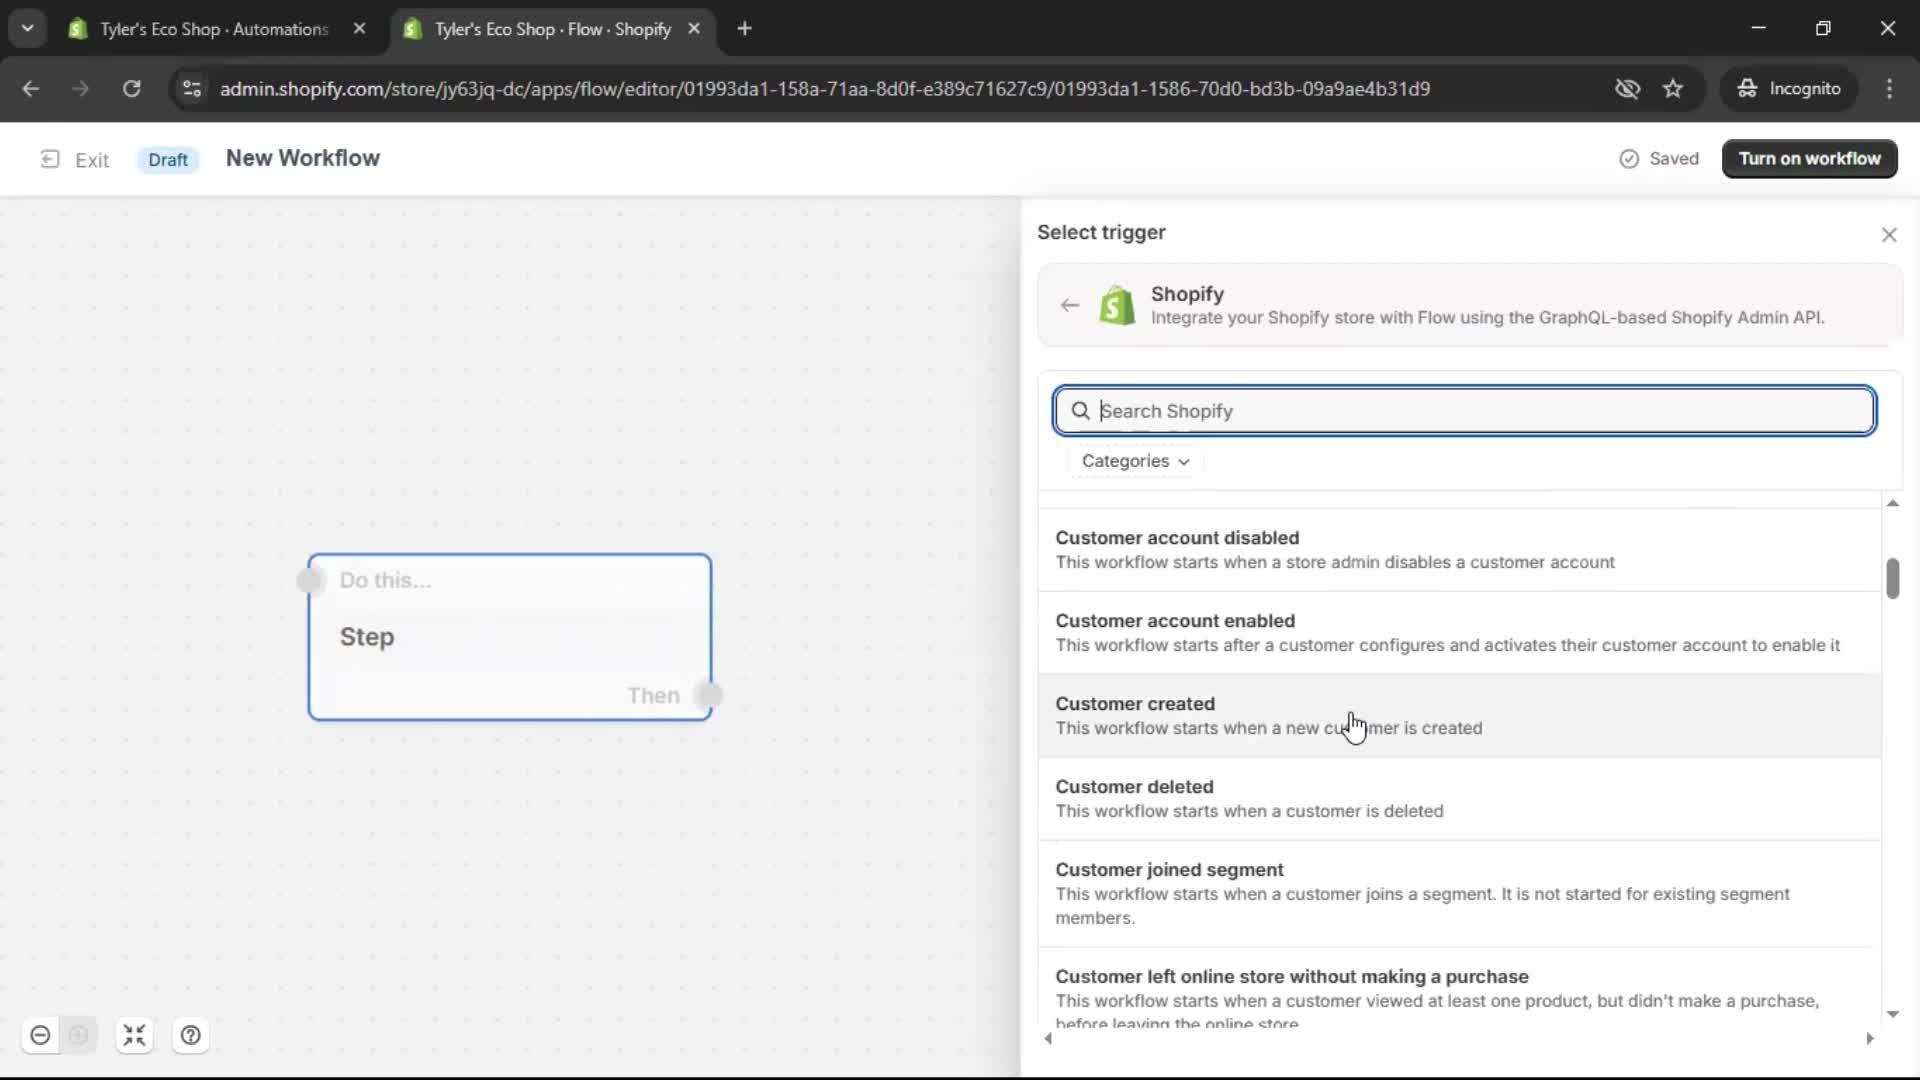Click the back arrow in Select trigger panel
Viewport: 1920px width, 1080px height.
1069,305
